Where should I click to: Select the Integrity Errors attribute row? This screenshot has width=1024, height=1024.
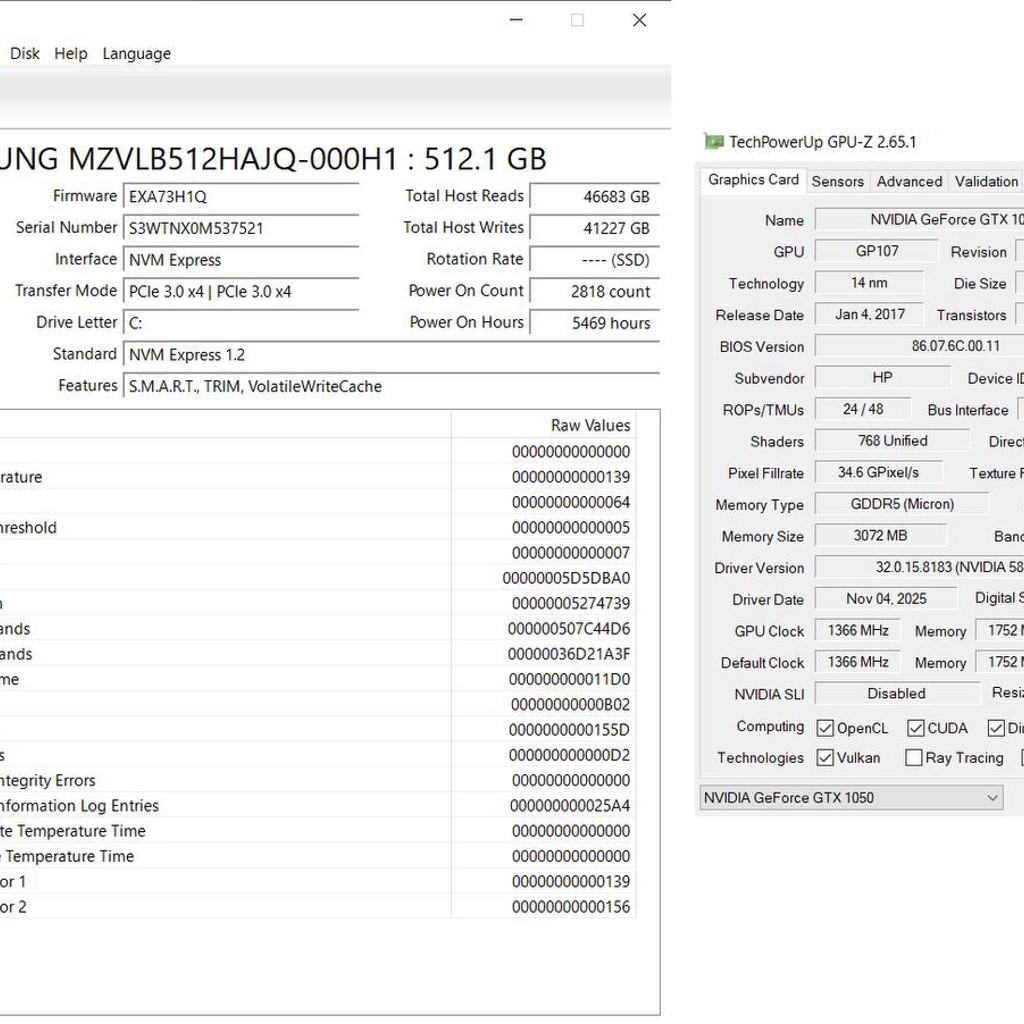click(x=317, y=780)
